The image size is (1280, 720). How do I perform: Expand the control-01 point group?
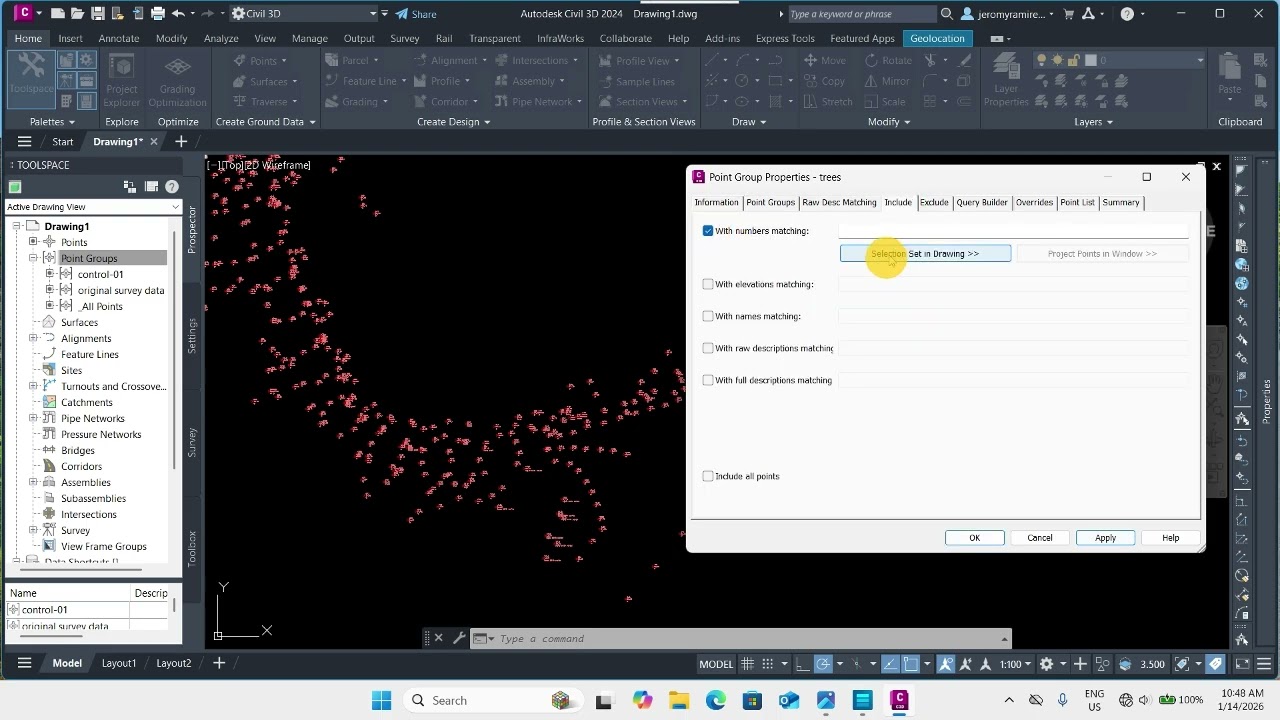pyautogui.click(x=50, y=274)
